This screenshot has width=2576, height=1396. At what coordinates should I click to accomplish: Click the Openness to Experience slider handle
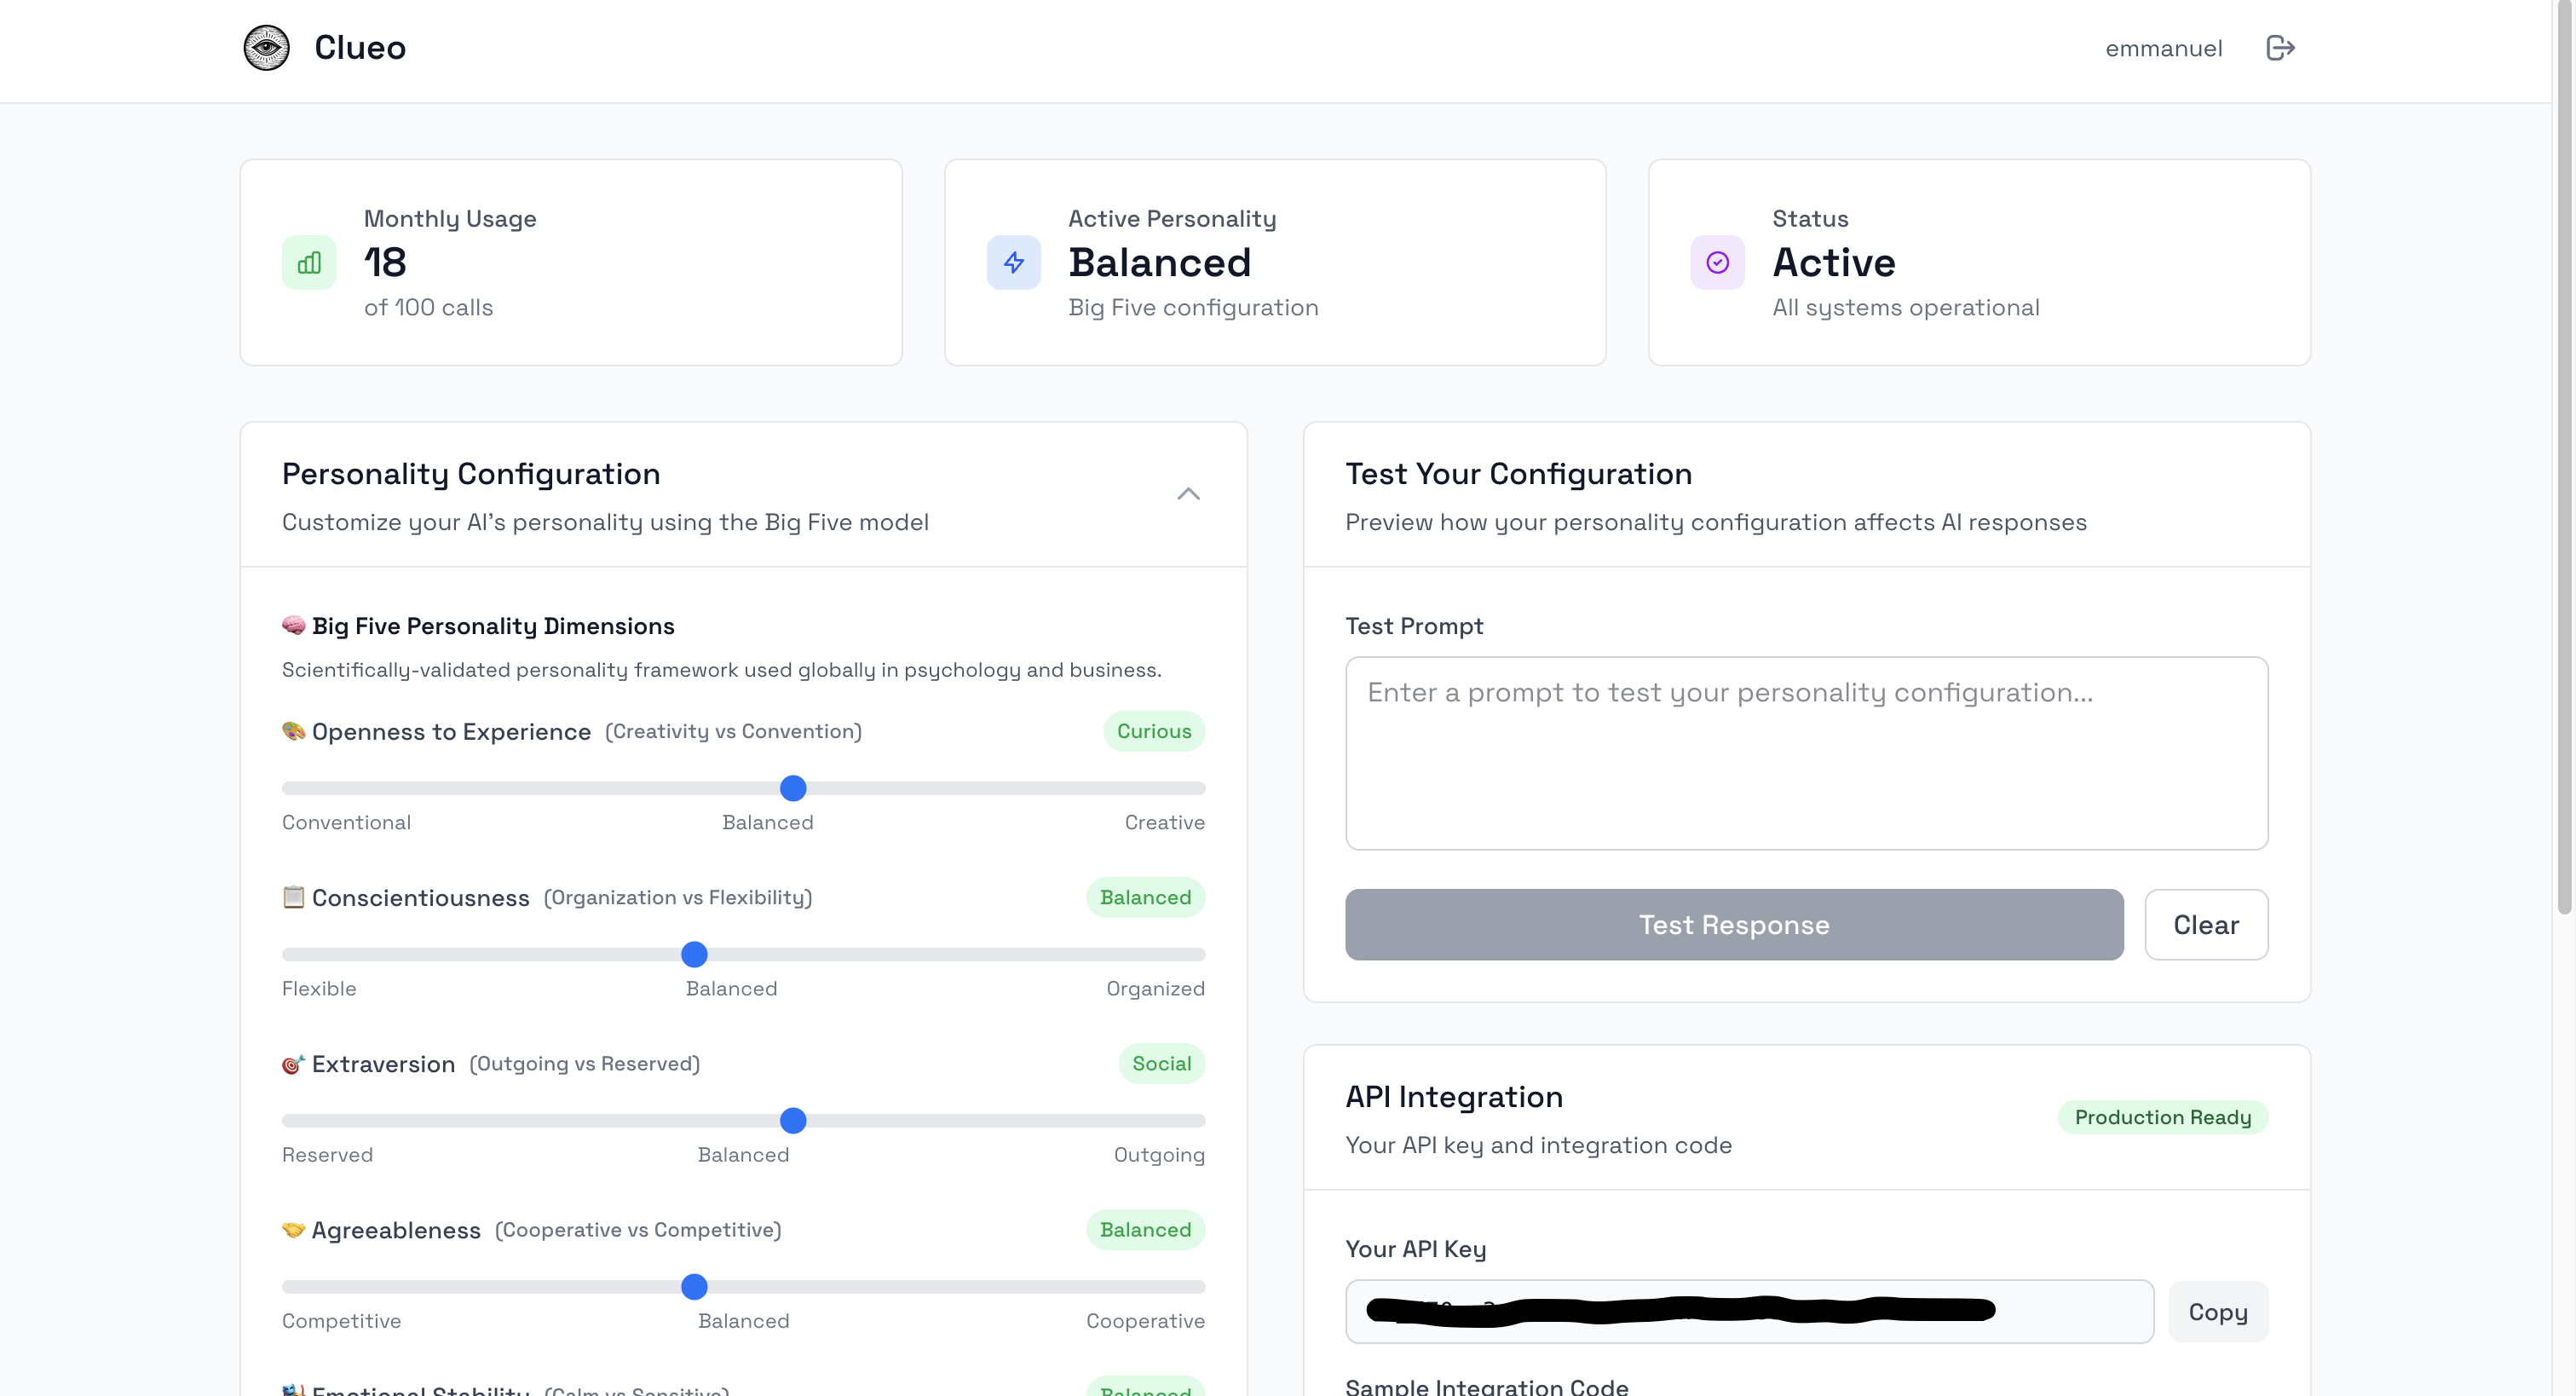[x=793, y=788]
